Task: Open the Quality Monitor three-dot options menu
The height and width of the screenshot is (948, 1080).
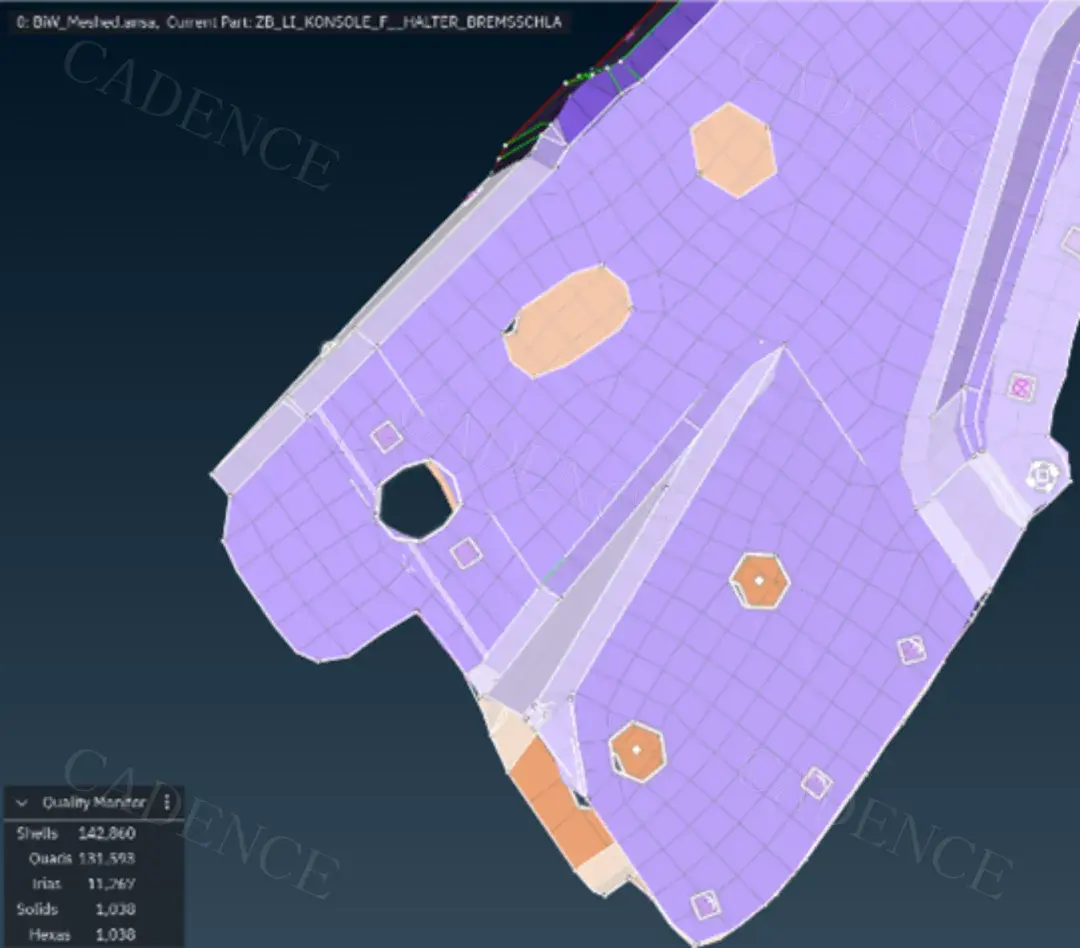Action: click(x=167, y=802)
